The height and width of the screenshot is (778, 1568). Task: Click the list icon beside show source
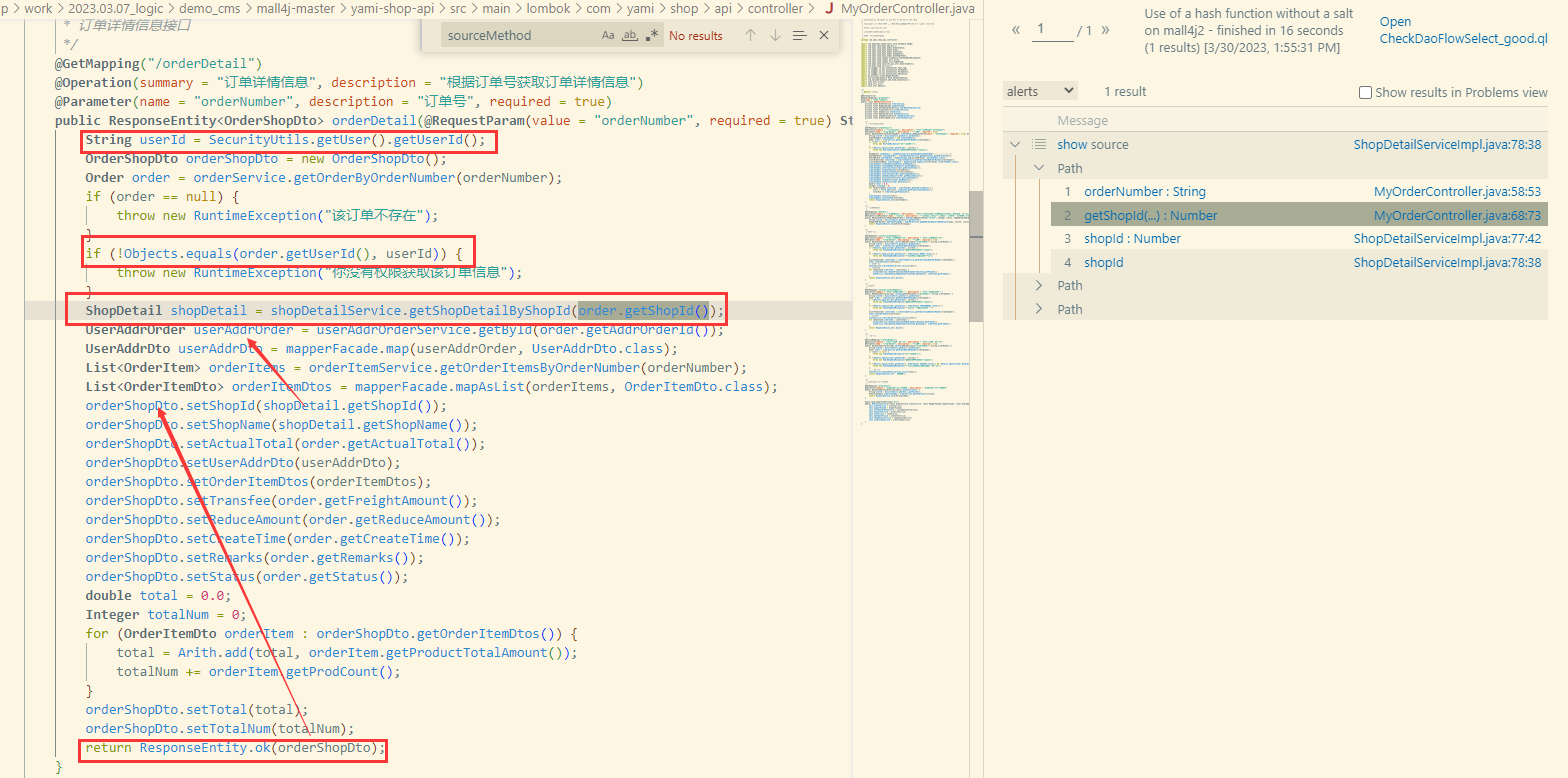[x=1039, y=145]
